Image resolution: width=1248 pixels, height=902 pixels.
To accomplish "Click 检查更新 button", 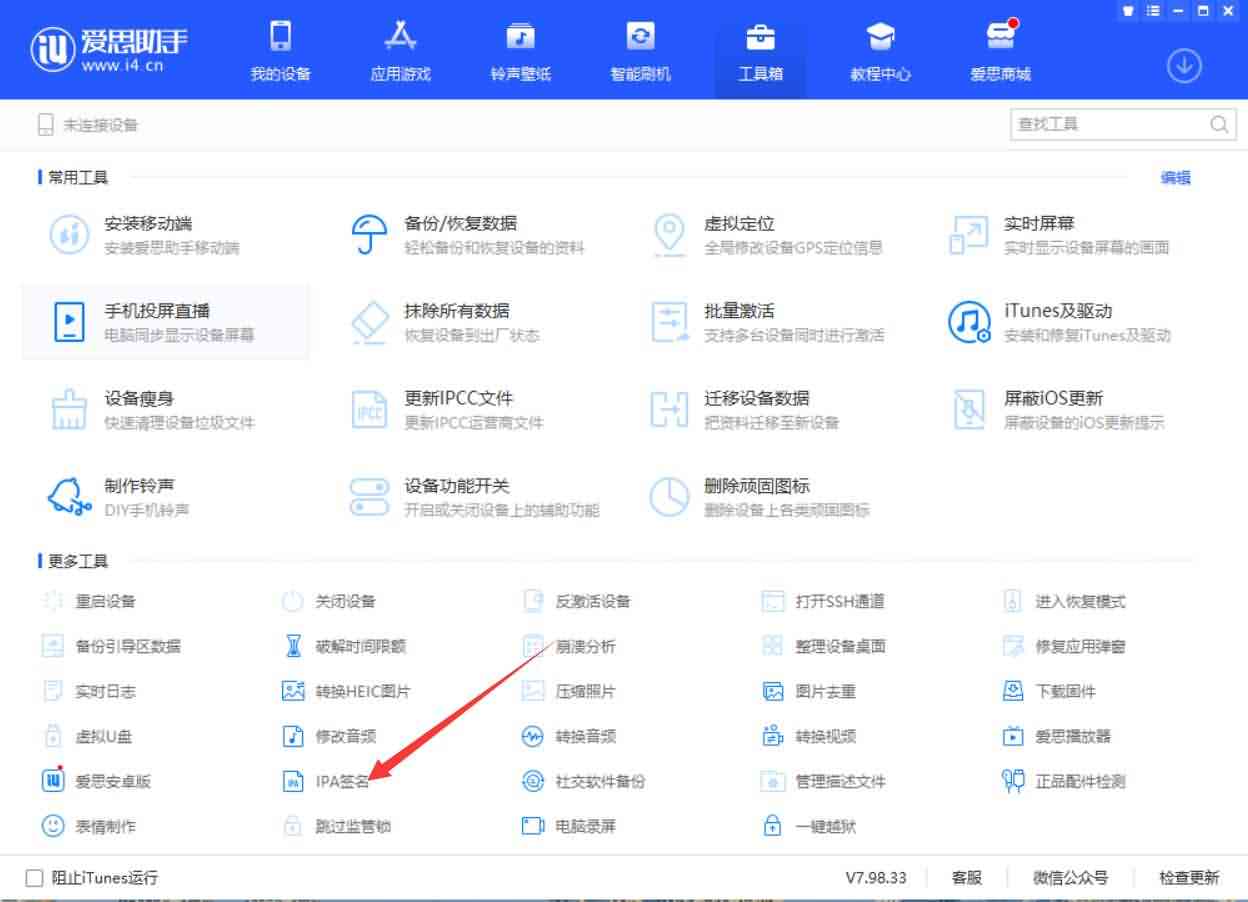I will 1189,878.
